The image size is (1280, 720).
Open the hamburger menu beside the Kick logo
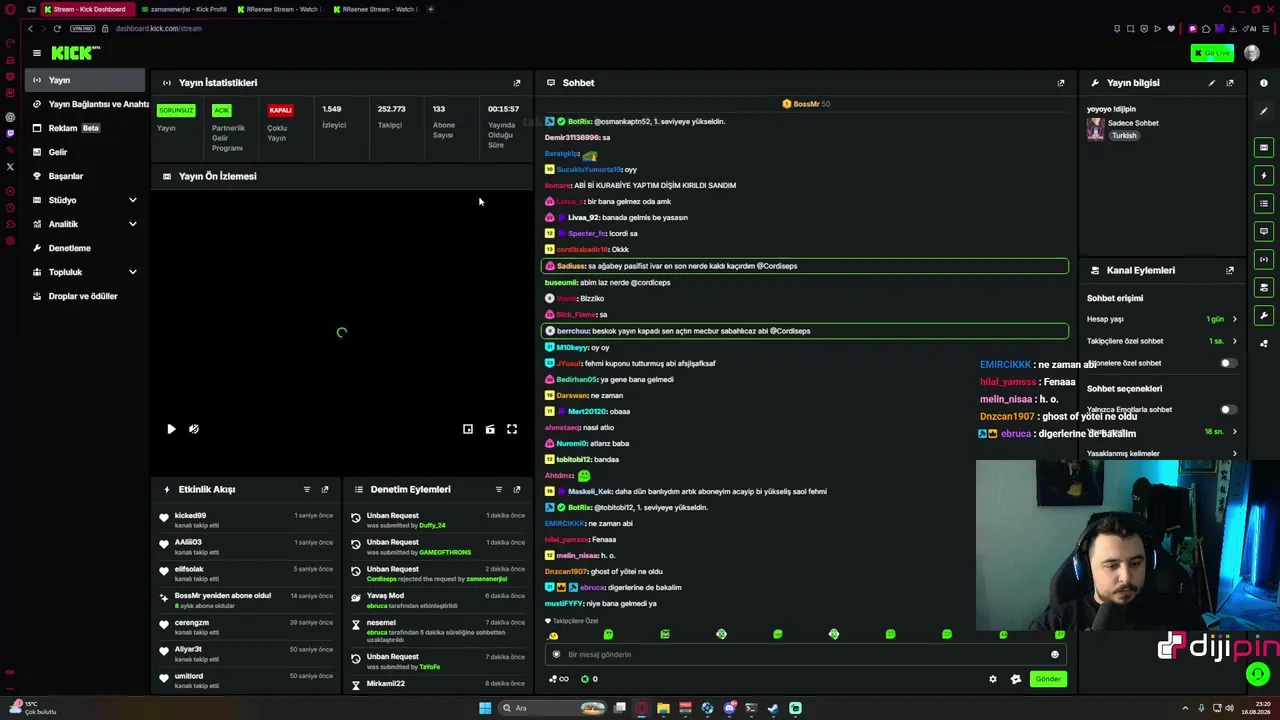(x=37, y=53)
